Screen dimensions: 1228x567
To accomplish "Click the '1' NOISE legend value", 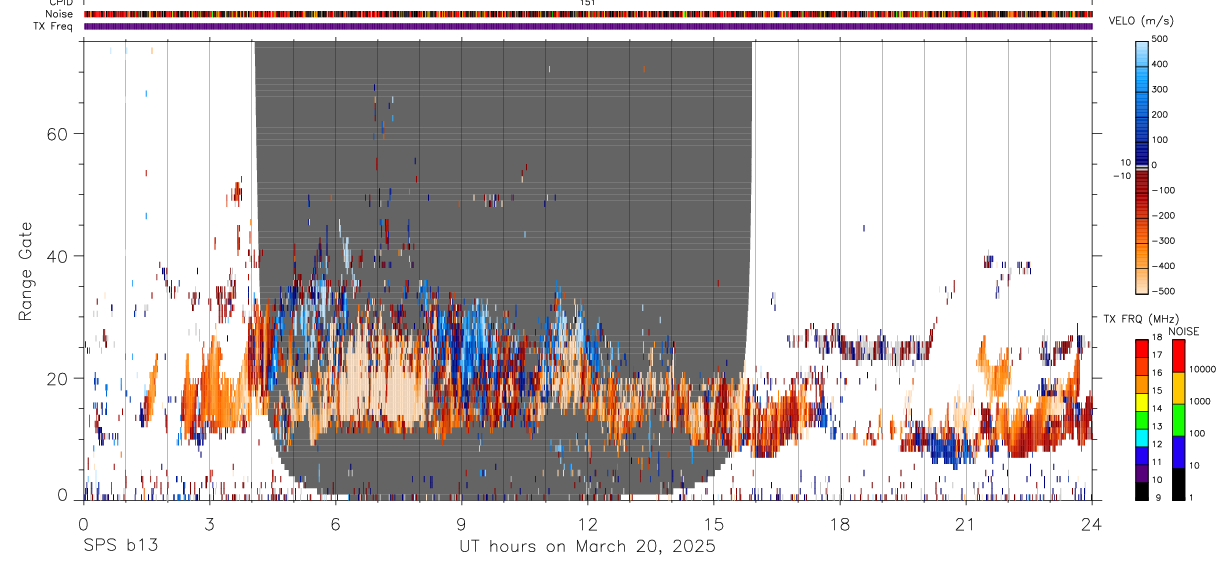I will (1191, 498).
